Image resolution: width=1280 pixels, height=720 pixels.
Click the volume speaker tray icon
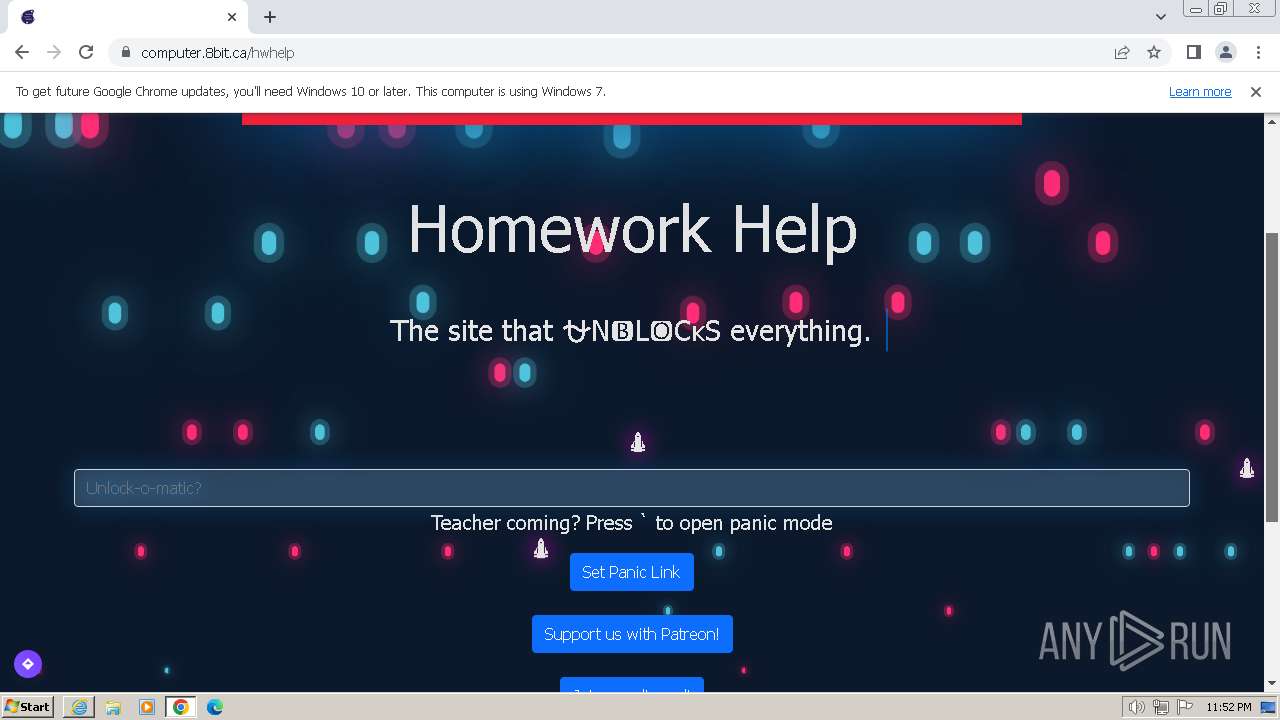pos(1137,707)
